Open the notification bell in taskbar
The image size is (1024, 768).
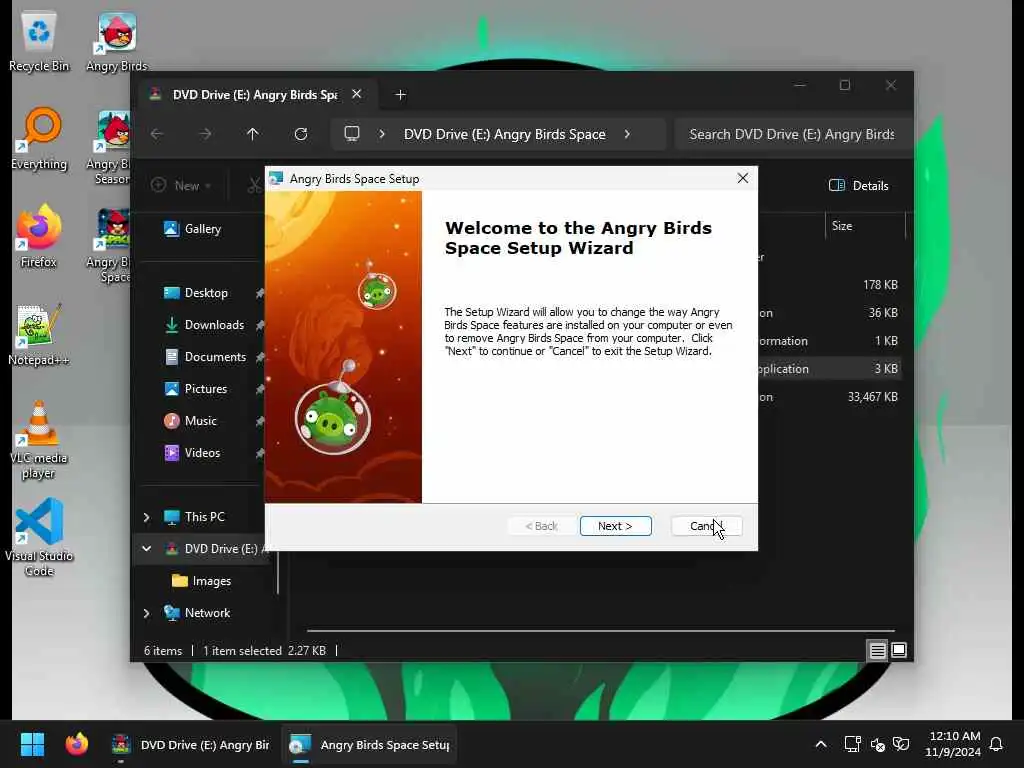tap(996, 744)
